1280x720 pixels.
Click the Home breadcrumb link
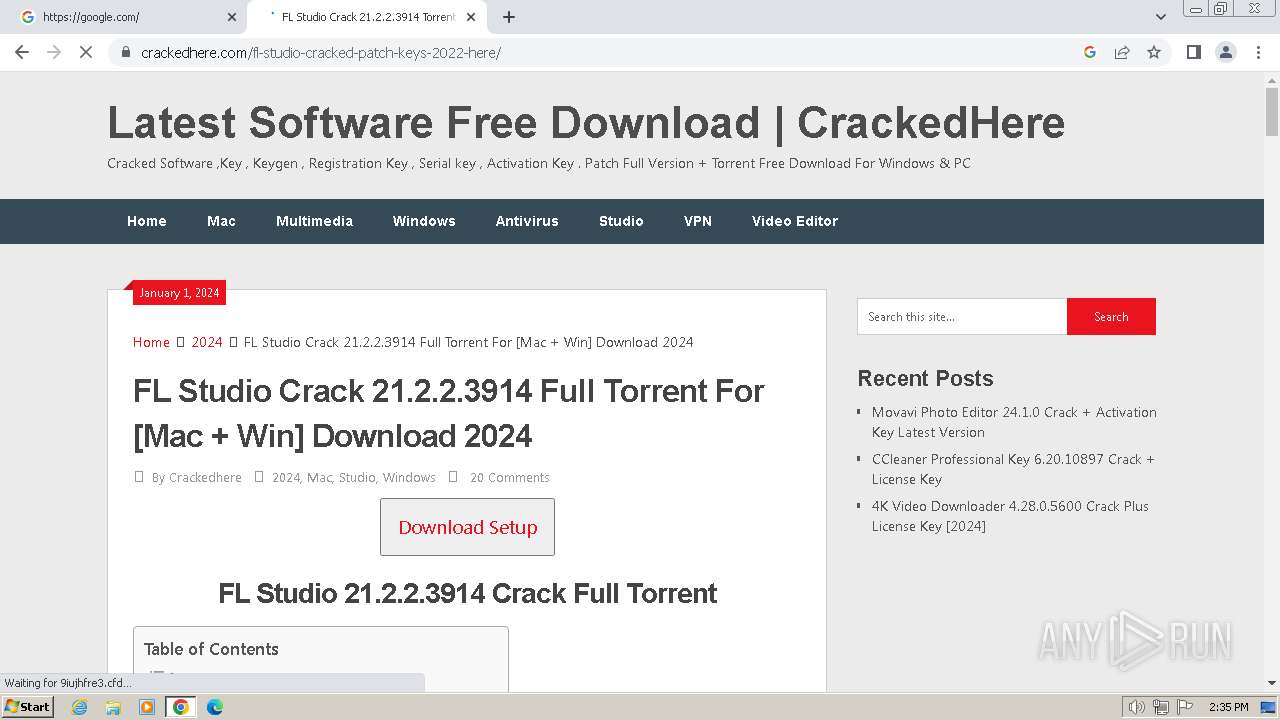tap(151, 342)
